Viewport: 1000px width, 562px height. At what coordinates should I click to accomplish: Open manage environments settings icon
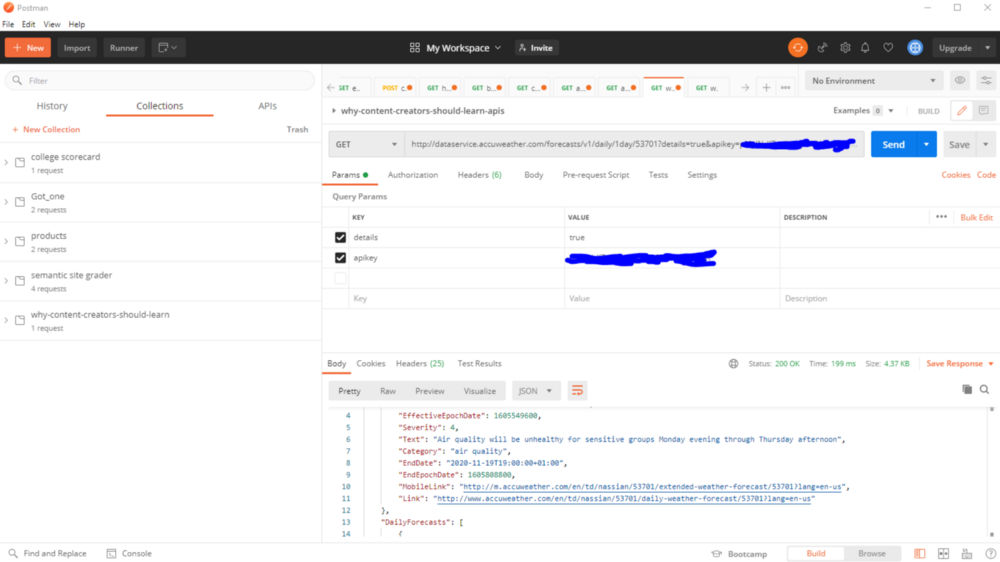pyautogui.click(x=986, y=81)
